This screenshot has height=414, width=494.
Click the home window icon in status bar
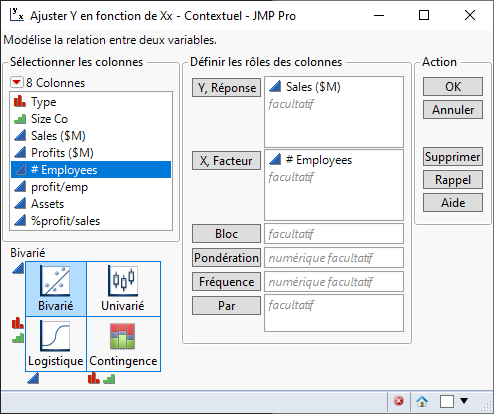point(422,401)
